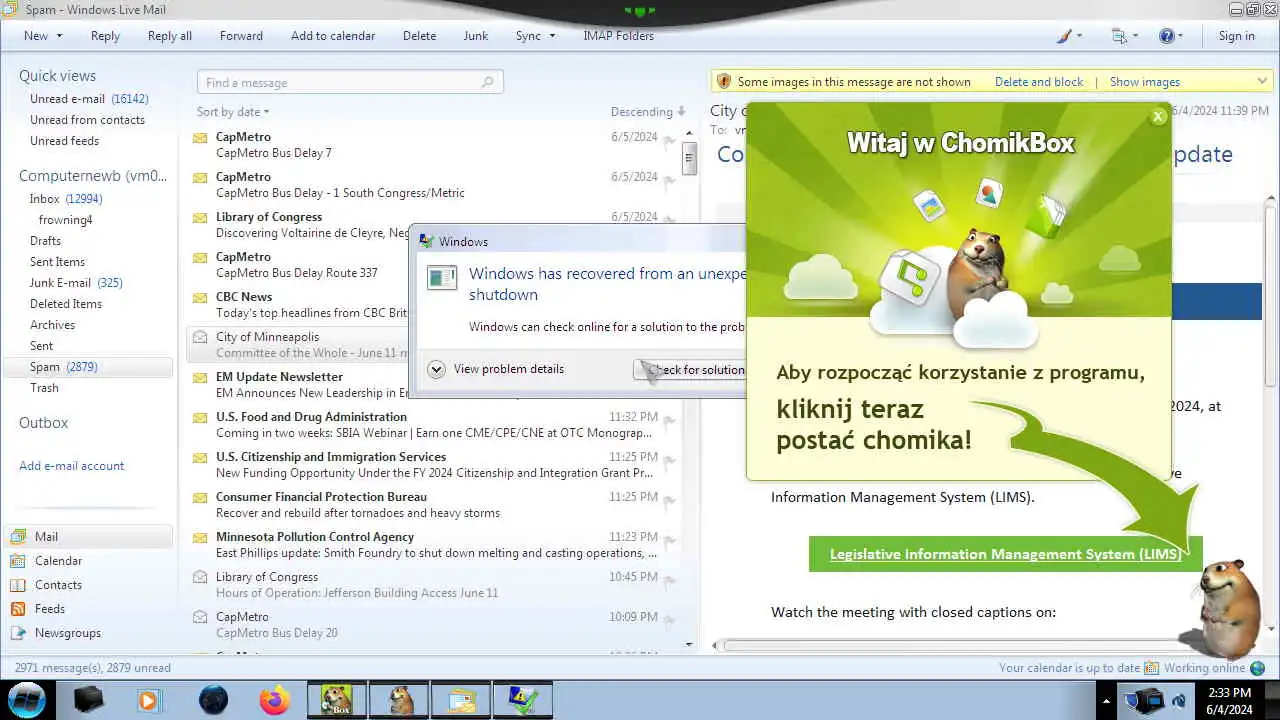1280x720 pixels.
Task: Click Reply in the toolbar
Action: tap(105, 36)
